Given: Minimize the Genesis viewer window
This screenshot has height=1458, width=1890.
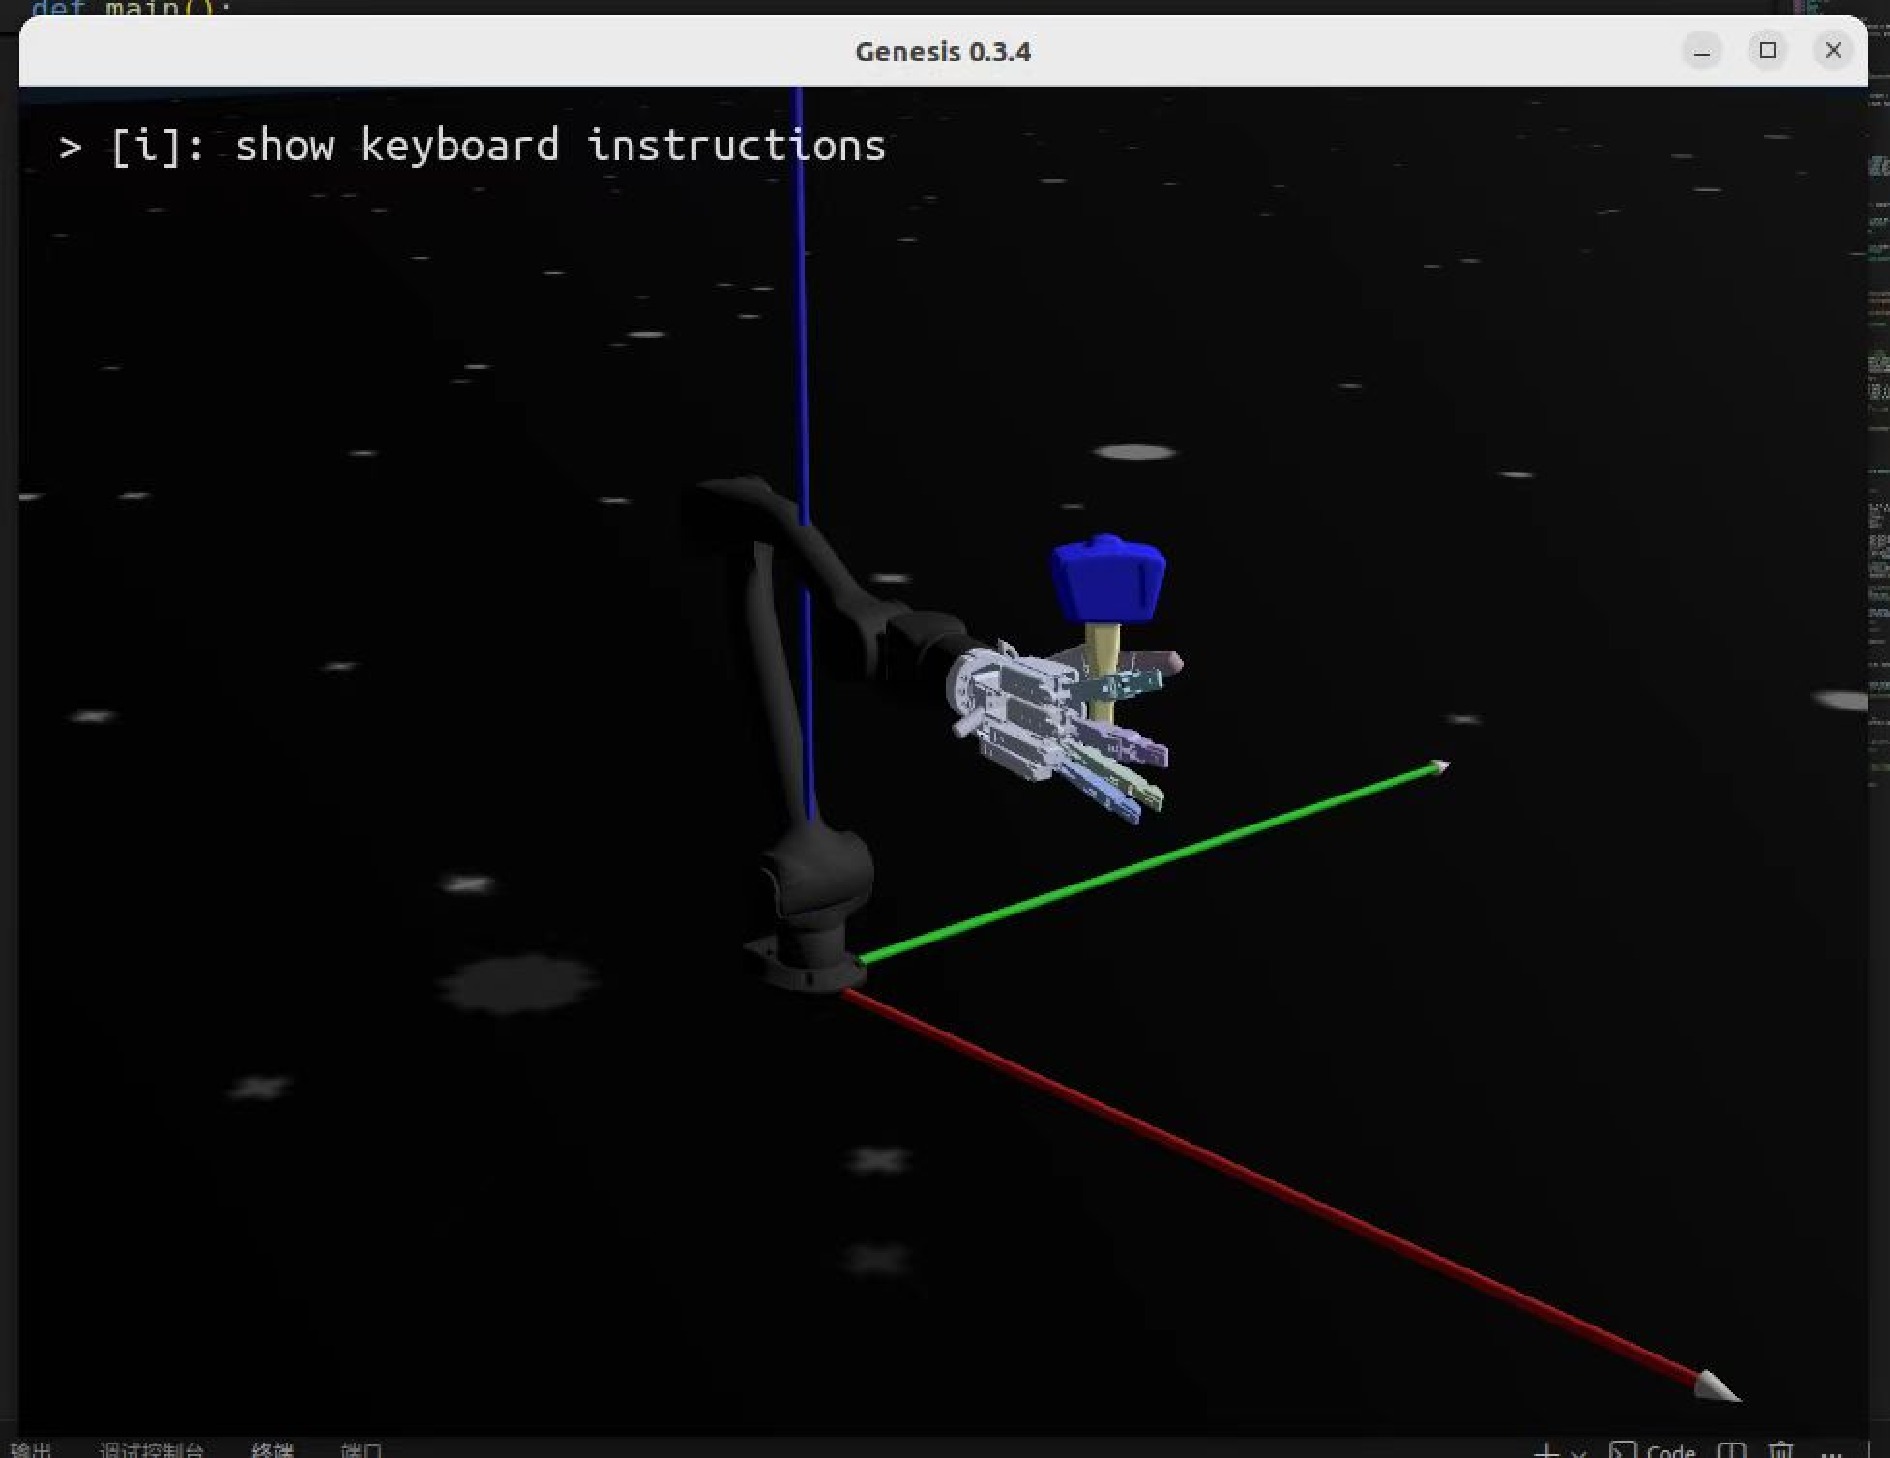Looking at the screenshot, I should 1702,50.
